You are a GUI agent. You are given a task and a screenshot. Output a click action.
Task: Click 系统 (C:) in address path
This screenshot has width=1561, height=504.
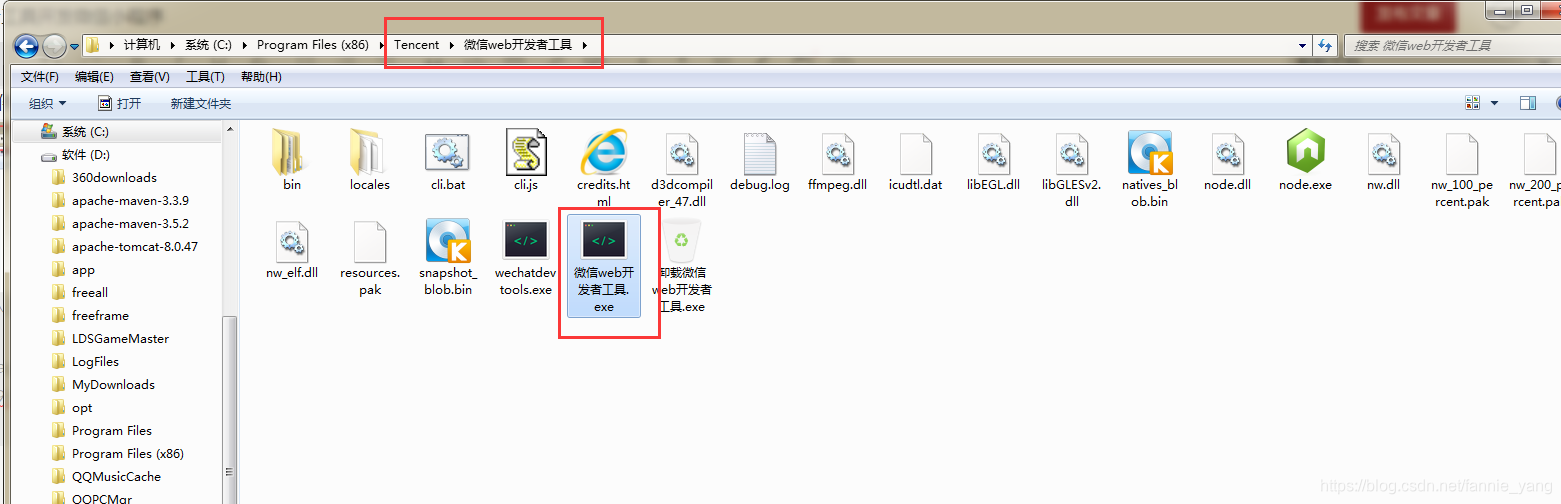(208, 45)
